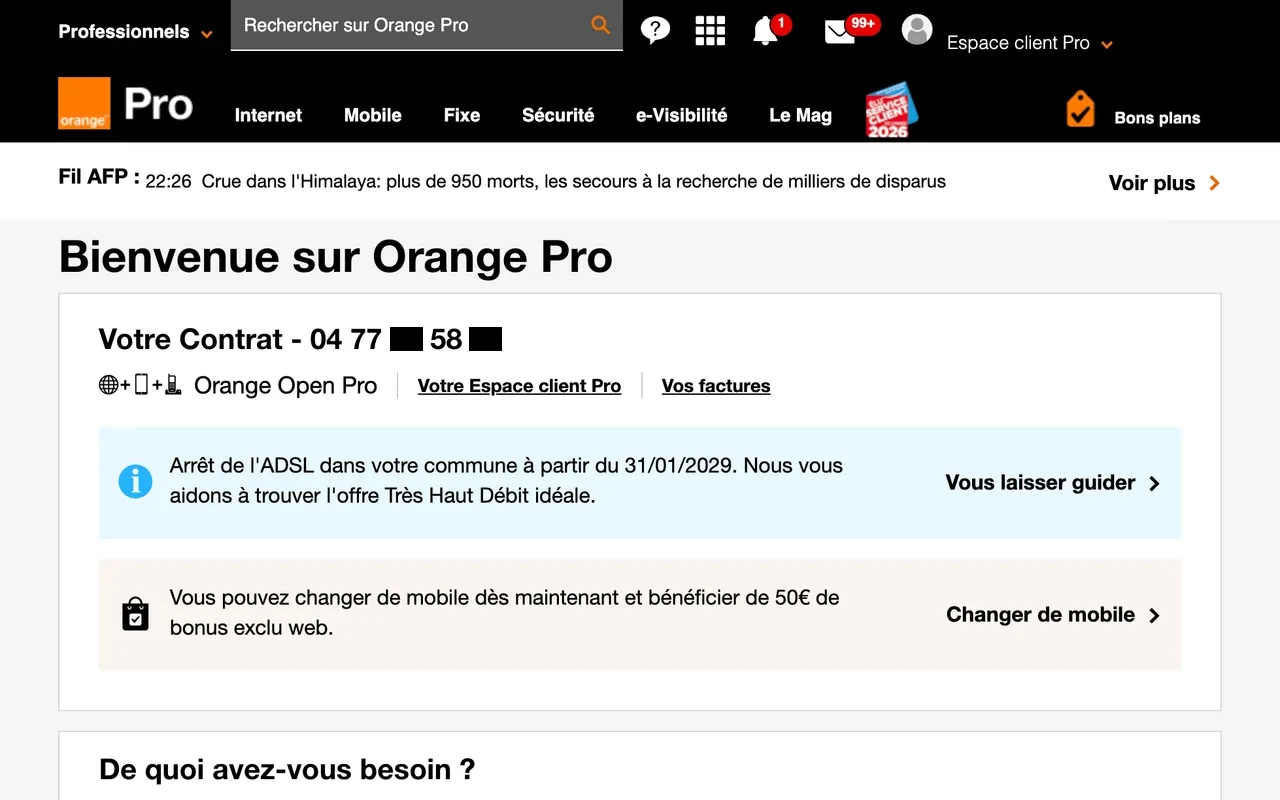Click the orange search magnifier icon
The height and width of the screenshot is (800, 1280).
click(600, 25)
